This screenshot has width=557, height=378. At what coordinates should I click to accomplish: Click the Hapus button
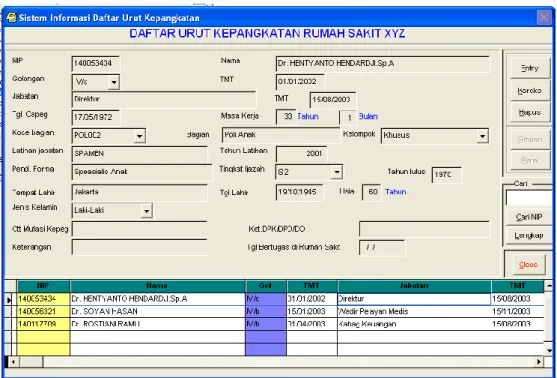[530, 112]
